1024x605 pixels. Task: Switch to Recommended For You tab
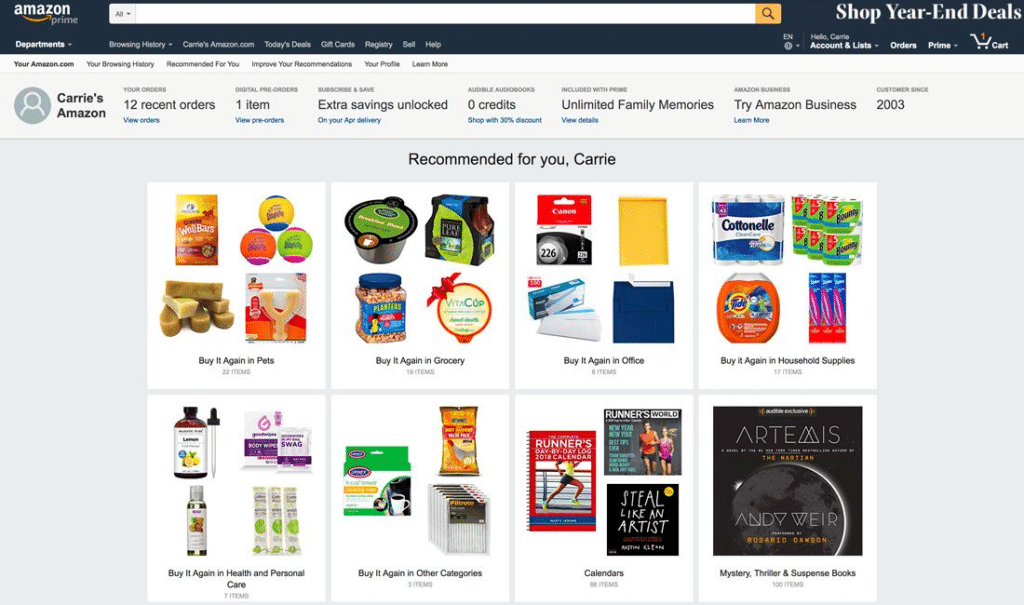[202, 64]
